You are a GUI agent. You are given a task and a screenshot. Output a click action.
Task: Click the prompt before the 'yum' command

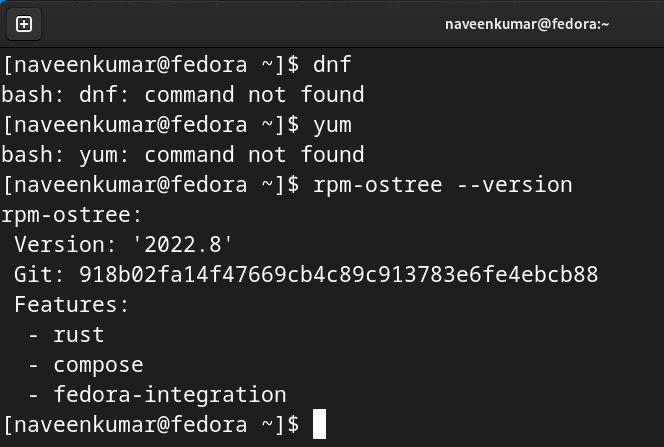150,125
